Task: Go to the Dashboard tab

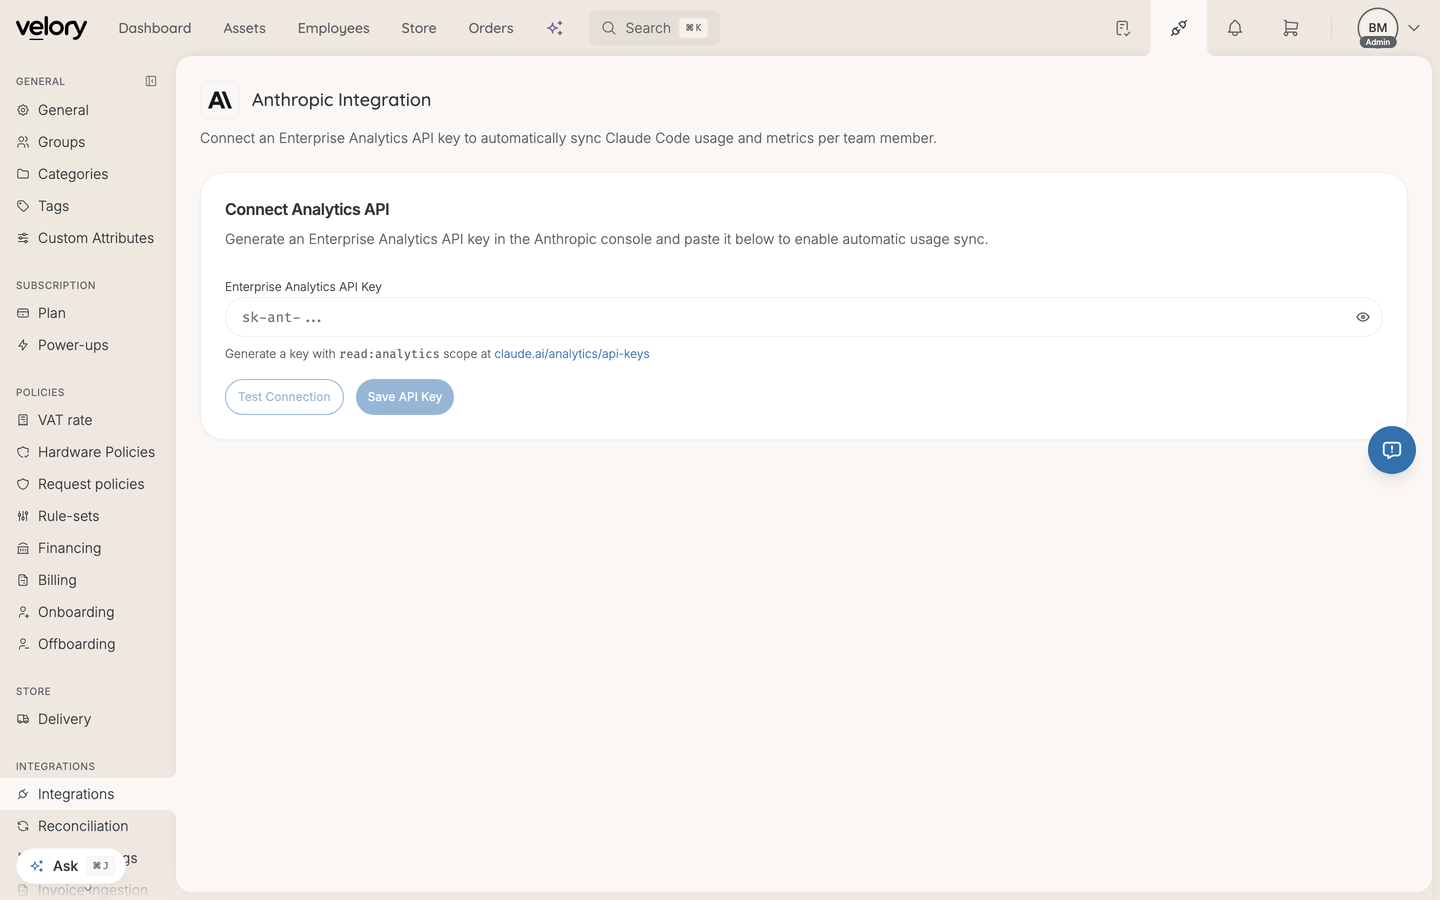Action: coord(155,28)
